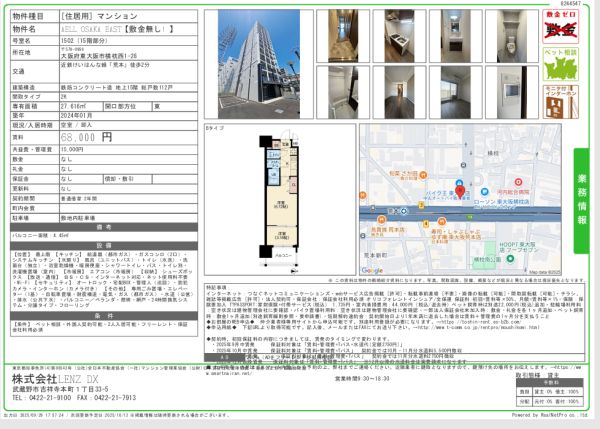Click the blue ローソン store marker icon
Image resolution: width=600 pixels, height=429 pixels.
click(485, 191)
